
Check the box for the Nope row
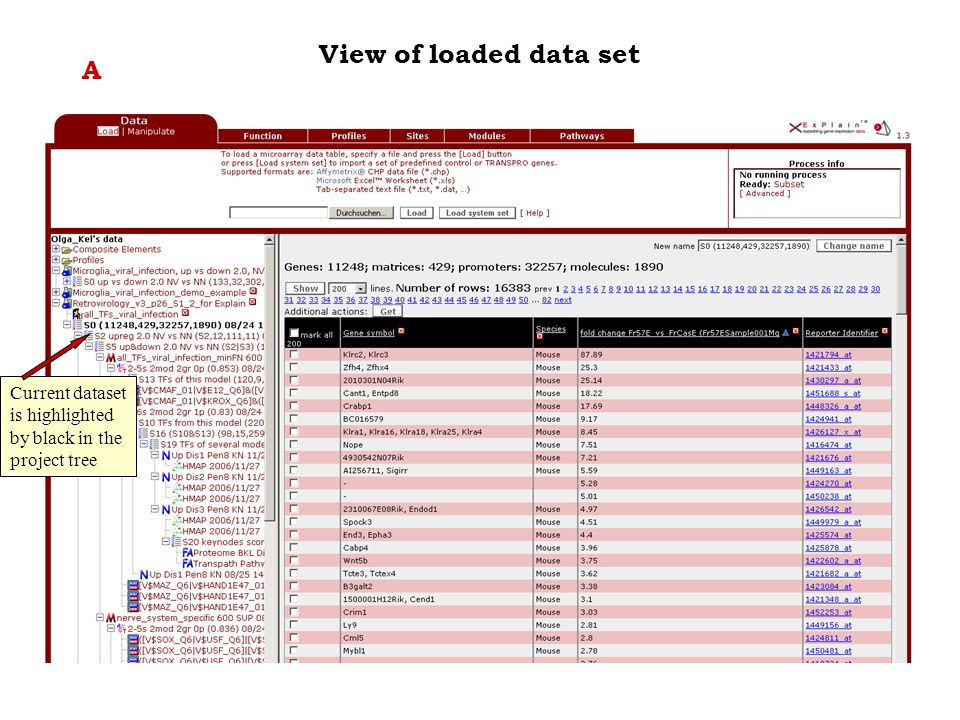294,444
